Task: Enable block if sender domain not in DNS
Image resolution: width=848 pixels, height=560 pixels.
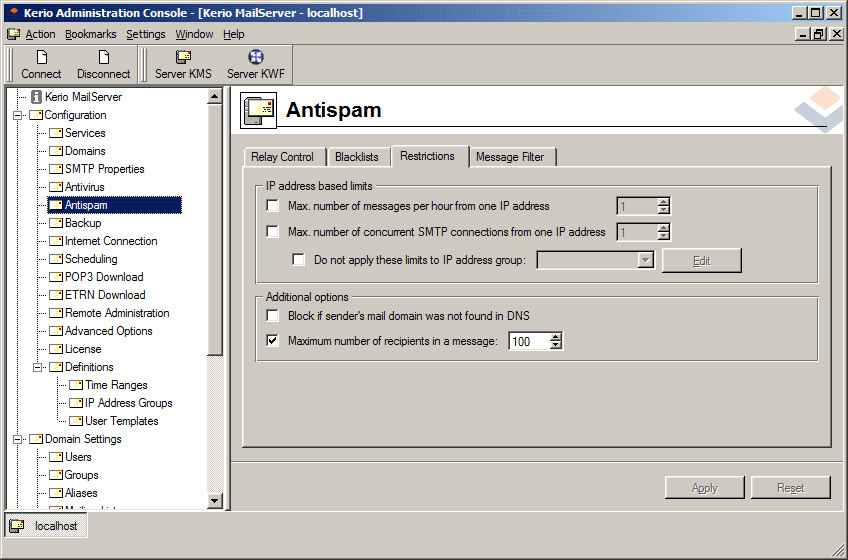Action: (273, 315)
